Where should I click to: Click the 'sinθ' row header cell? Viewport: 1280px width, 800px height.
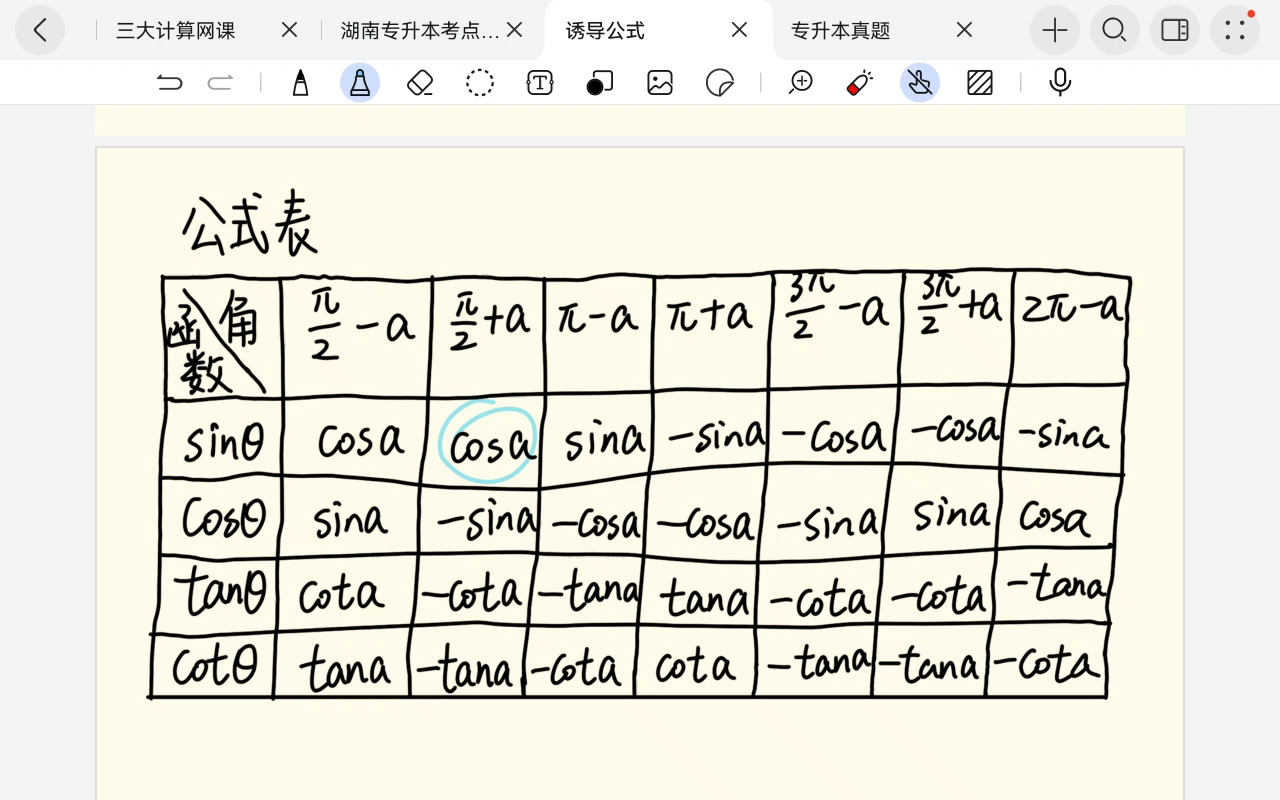[x=223, y=439]
